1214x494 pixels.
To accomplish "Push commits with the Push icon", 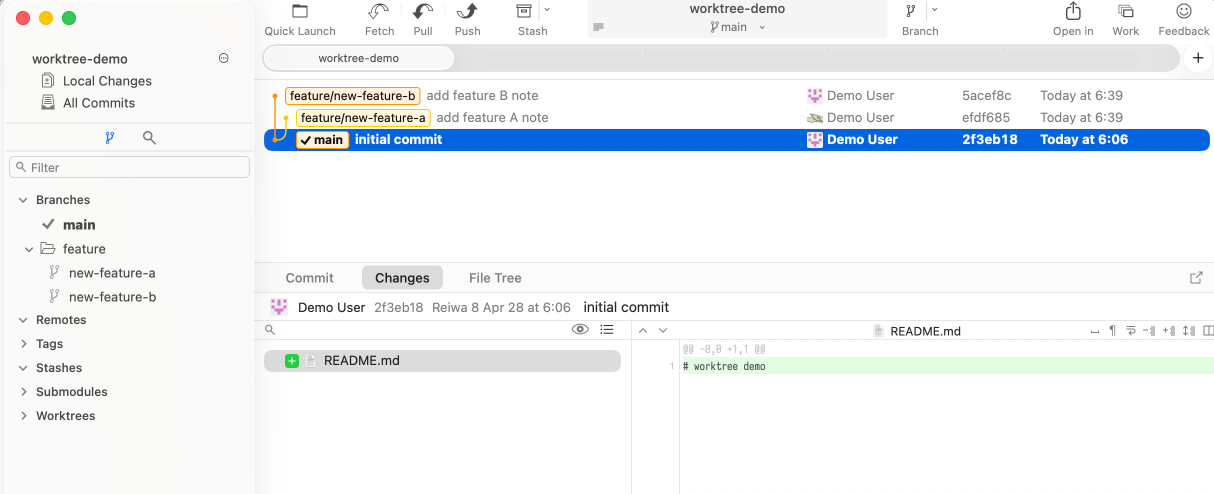I will [467, 11].
